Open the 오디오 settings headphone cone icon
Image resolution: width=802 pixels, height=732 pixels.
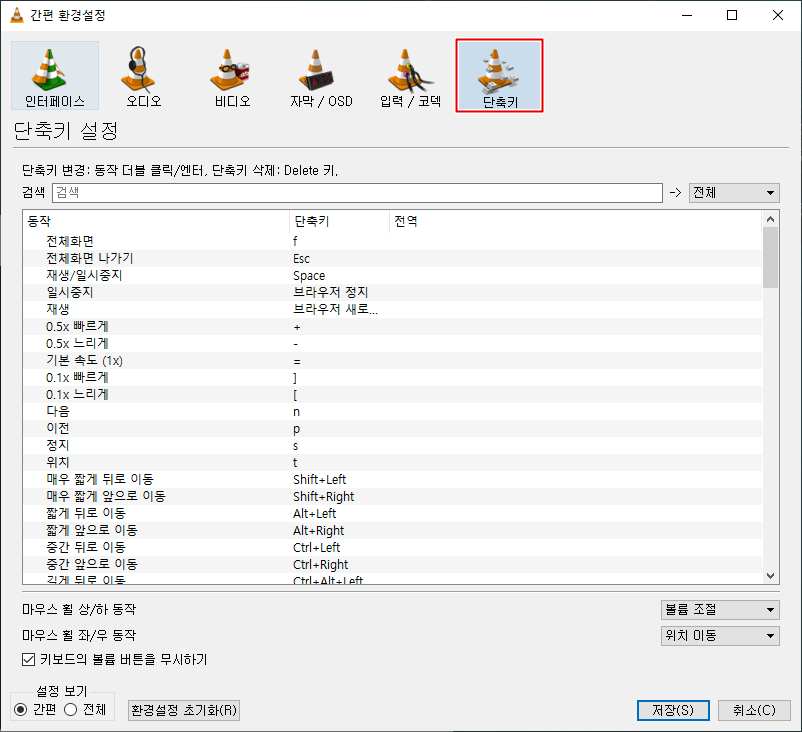pyautogui.click(x=143, y=75)
